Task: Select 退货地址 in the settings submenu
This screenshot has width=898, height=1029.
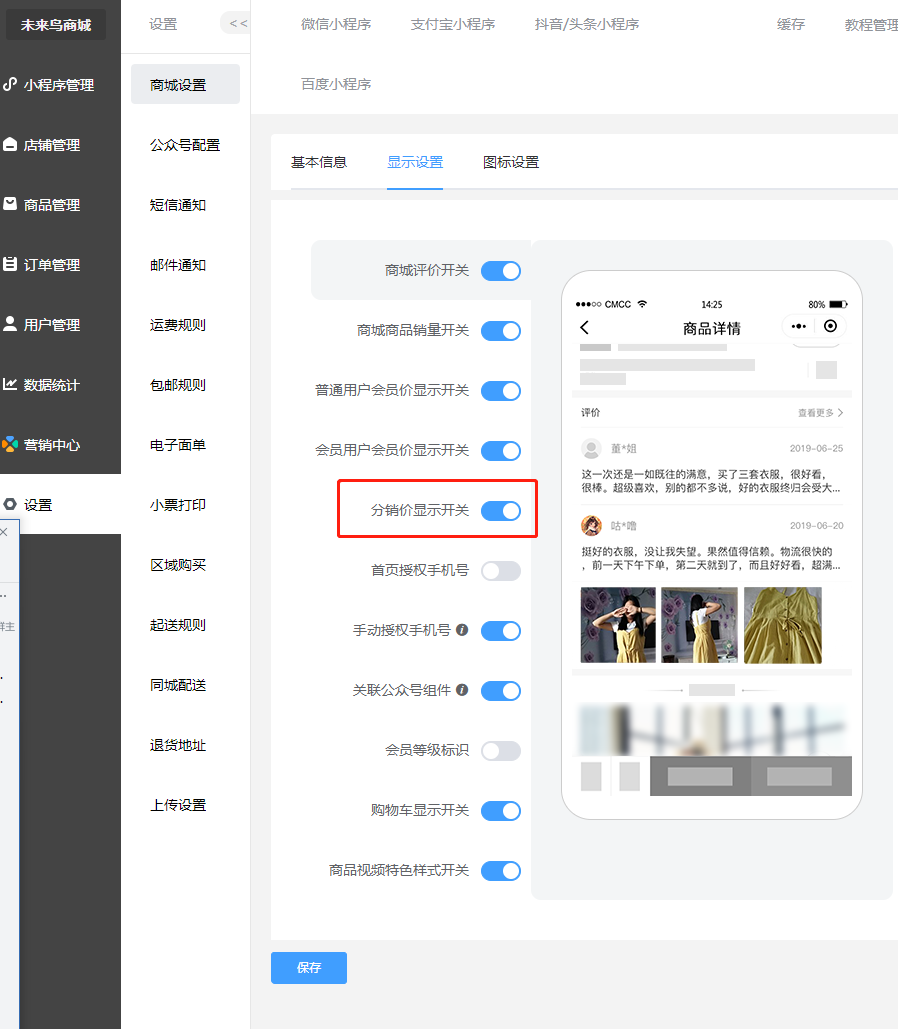Action: (x=178, y=745)
